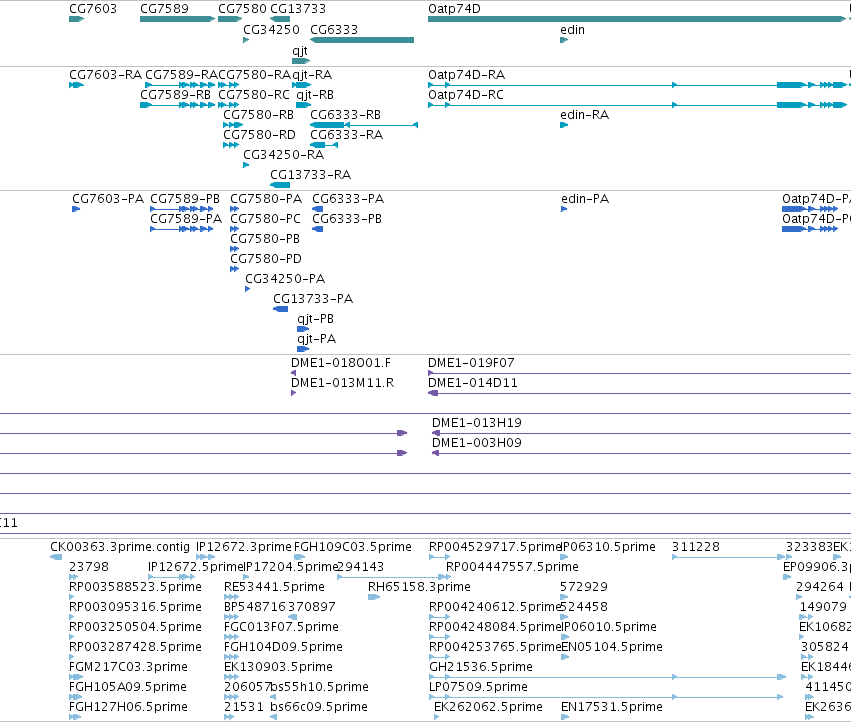Screen dimensions: 851x722
Task: Click protein CG34250-PA
Action: coord(285,279)
